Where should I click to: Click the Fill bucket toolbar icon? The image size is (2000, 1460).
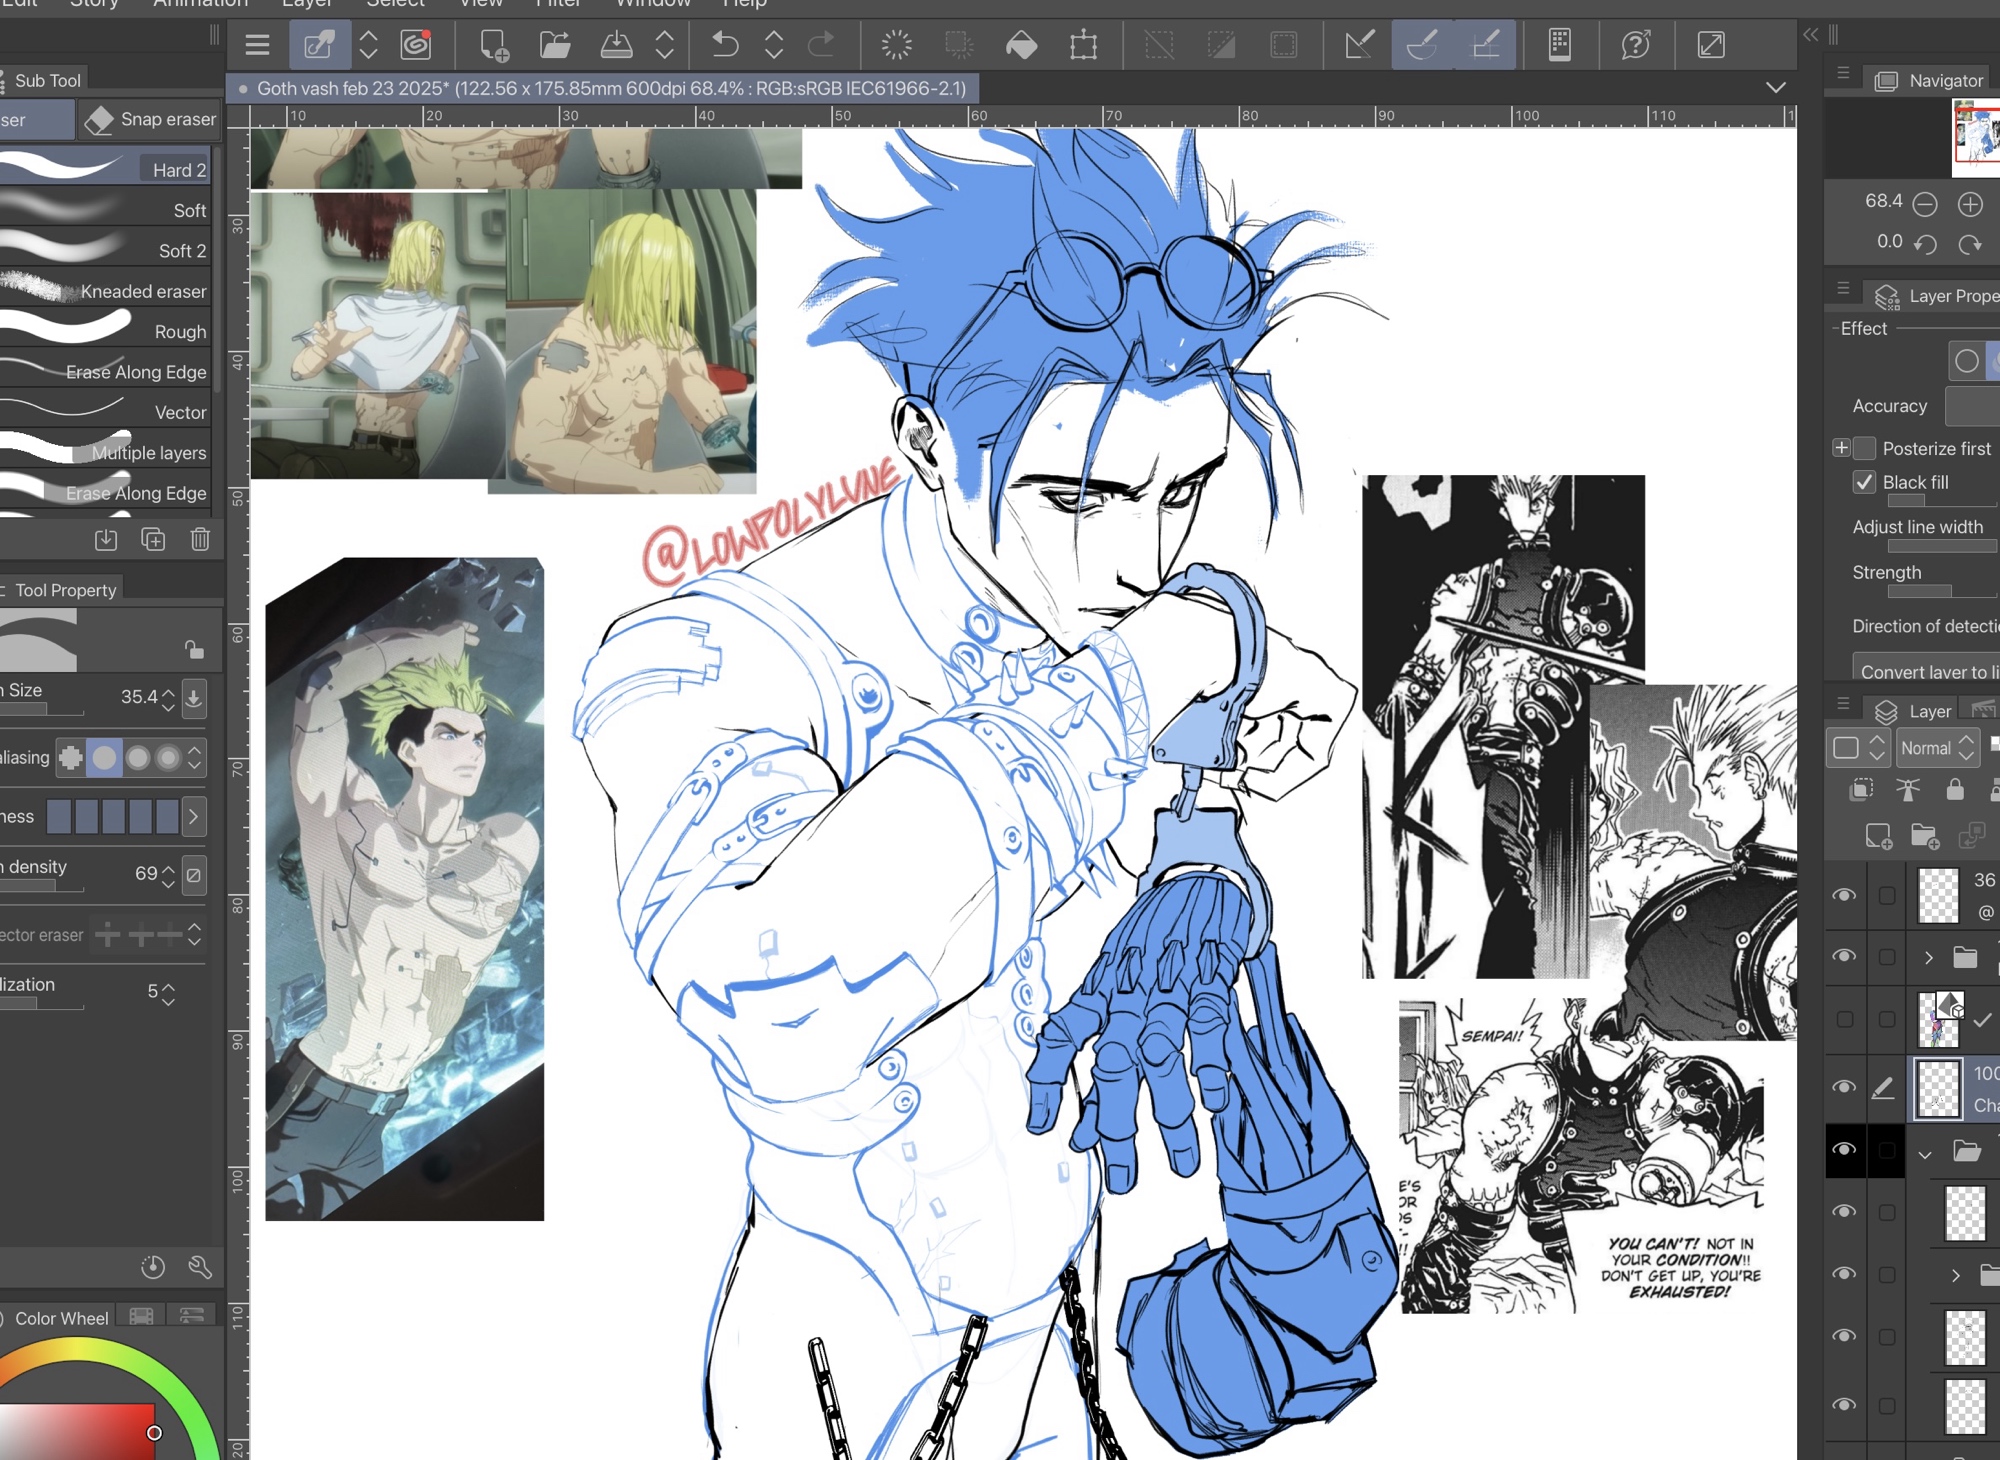tap(1021, 45)
